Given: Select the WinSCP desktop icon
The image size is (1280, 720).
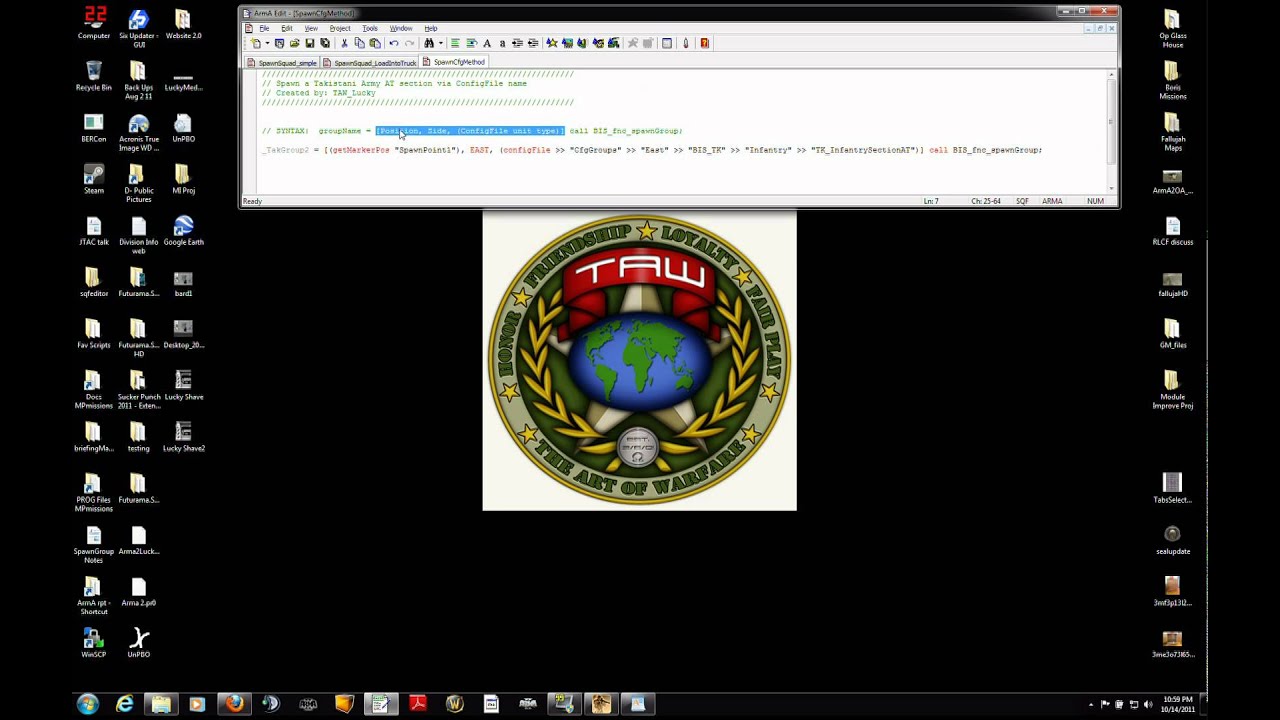Looking at the screenshot, I should click(94, 644).
